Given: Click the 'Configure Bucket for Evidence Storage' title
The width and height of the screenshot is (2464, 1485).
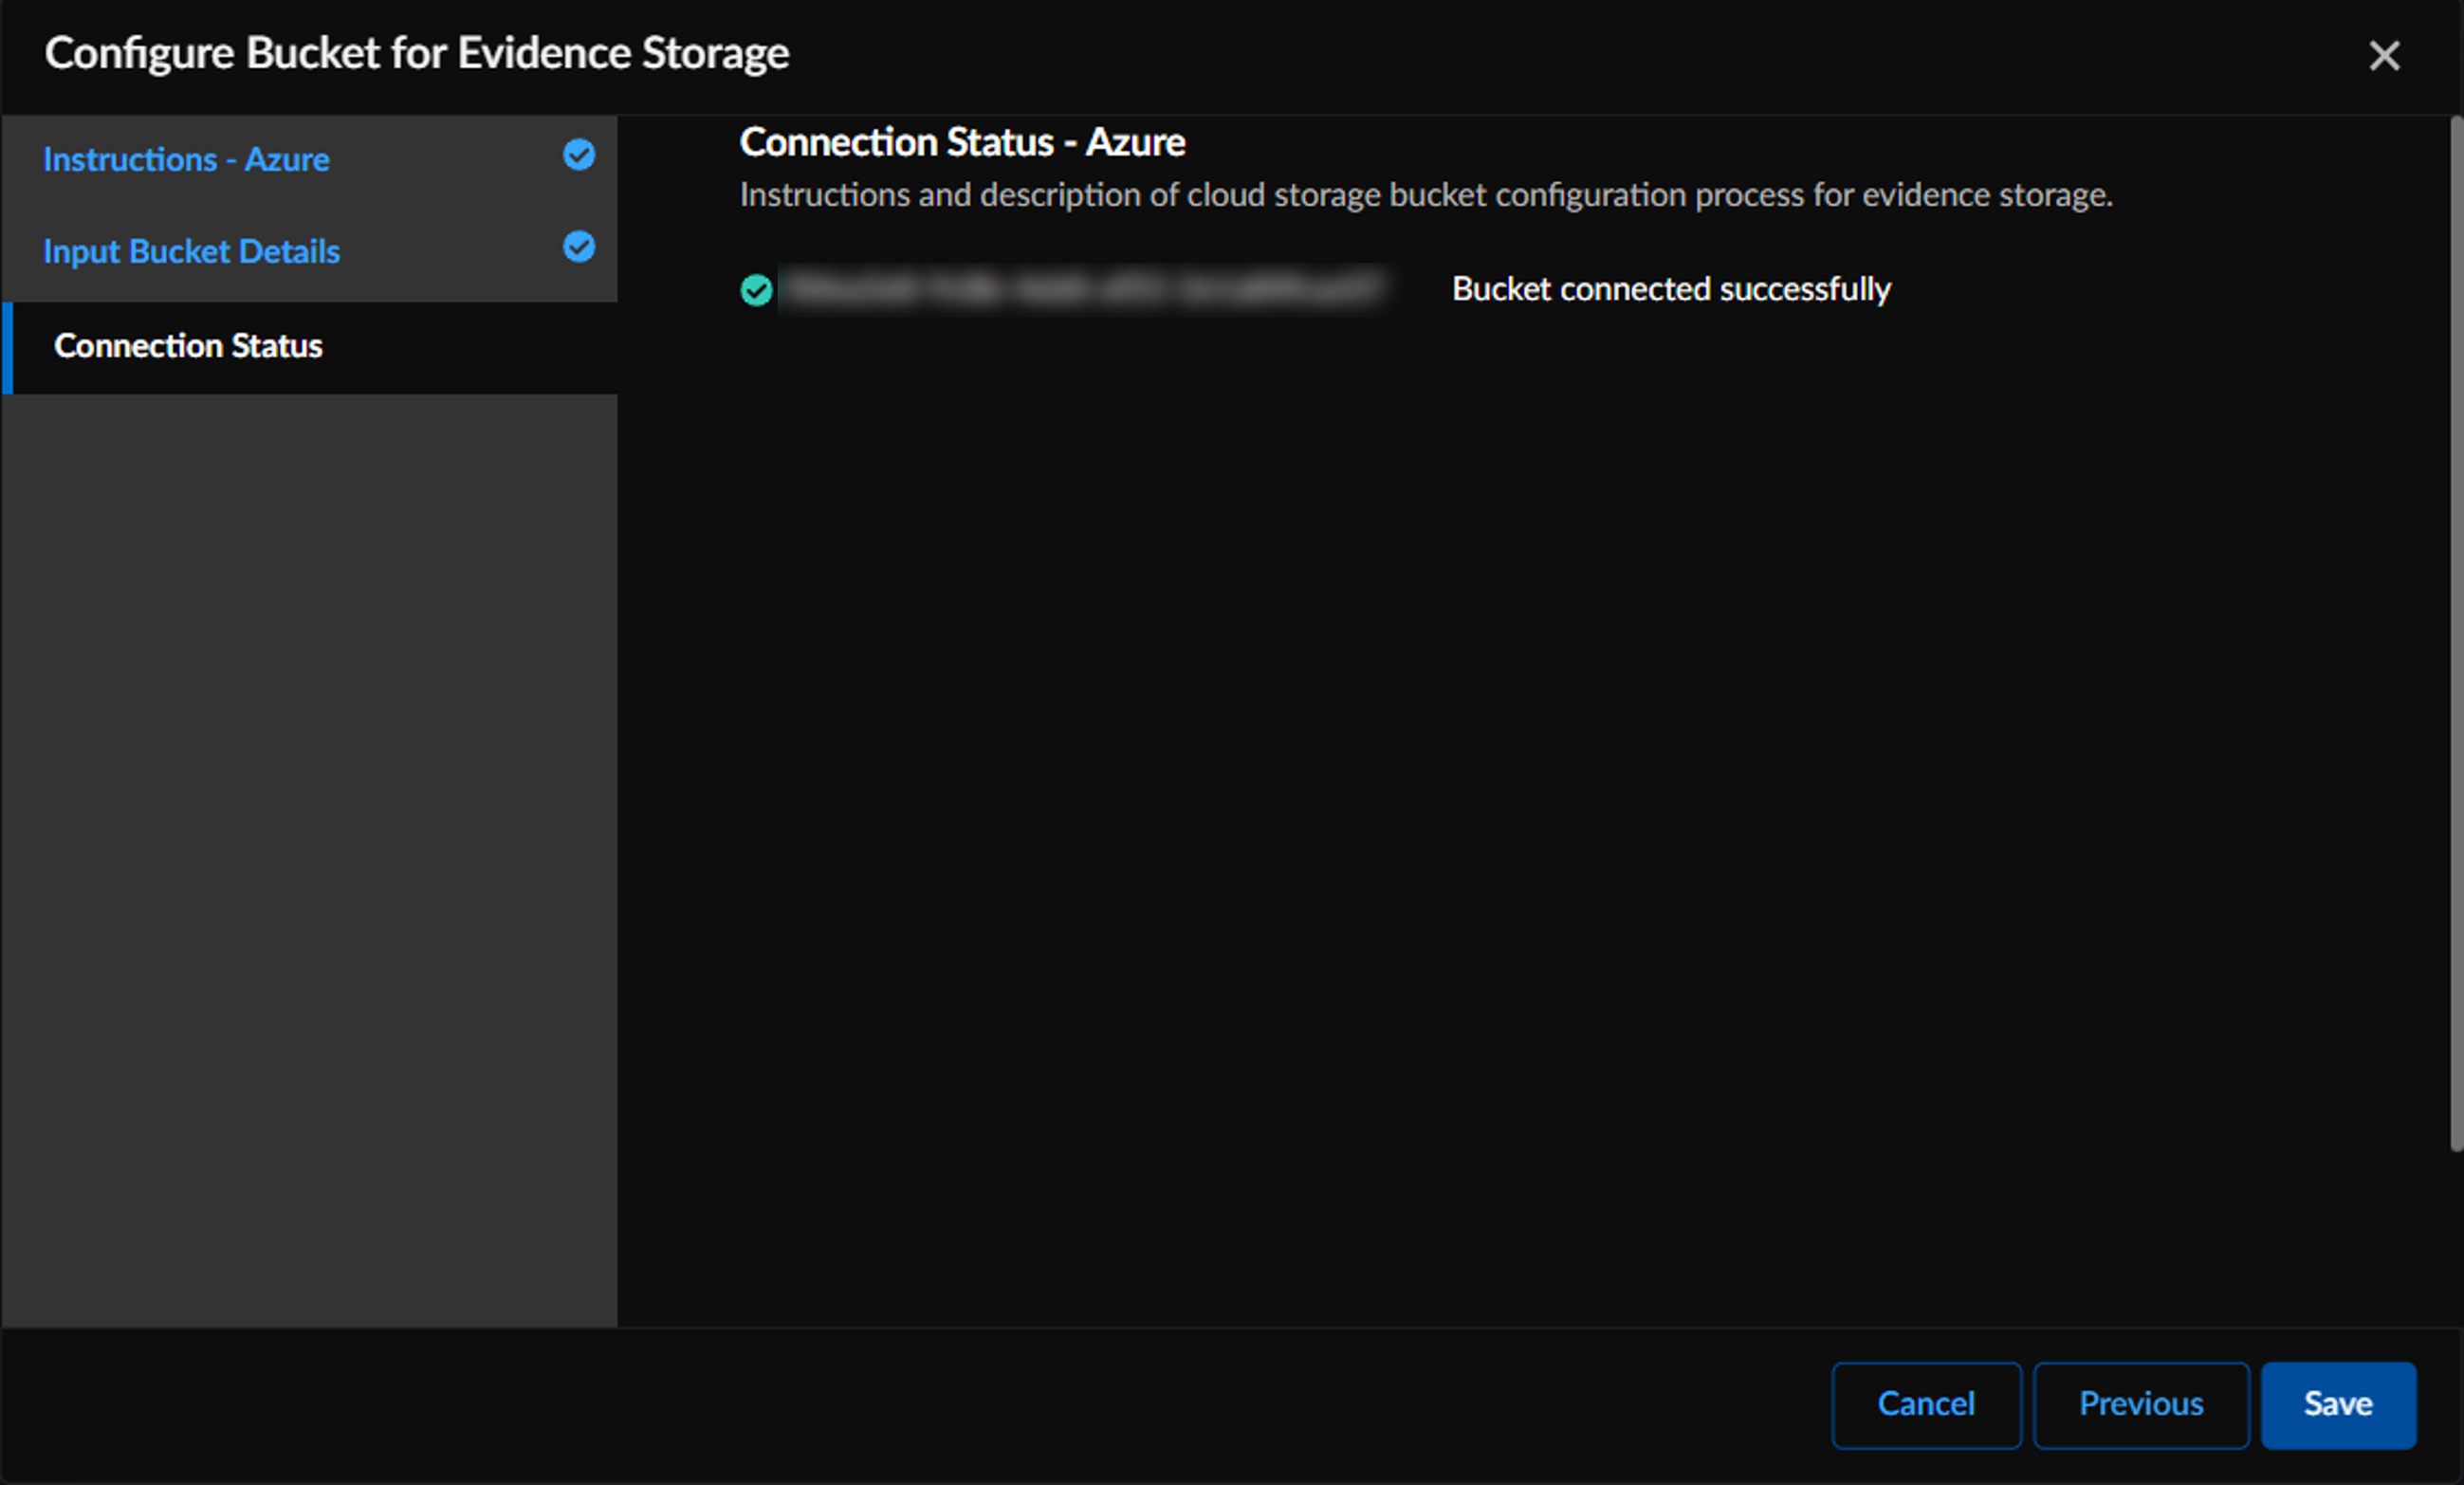Looking at the screenshot, I should [416, 54].
